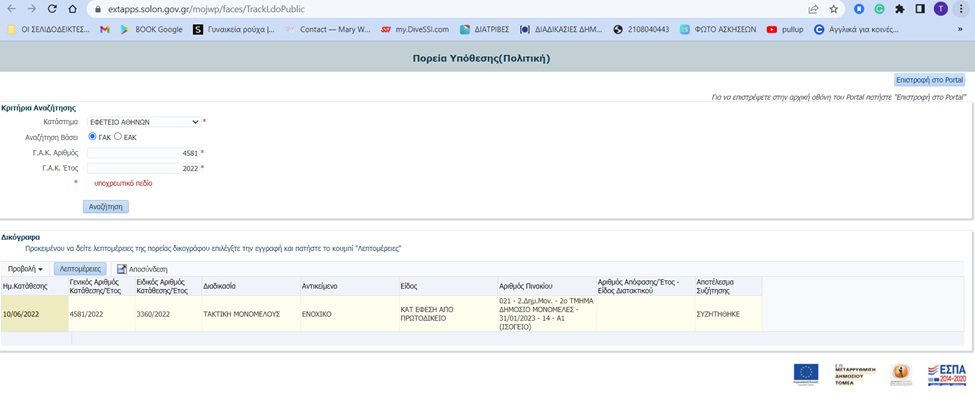975x395 pixels.
Task: Click the Λεπτομέρειες details button
Action: click(x=80, y=269)
